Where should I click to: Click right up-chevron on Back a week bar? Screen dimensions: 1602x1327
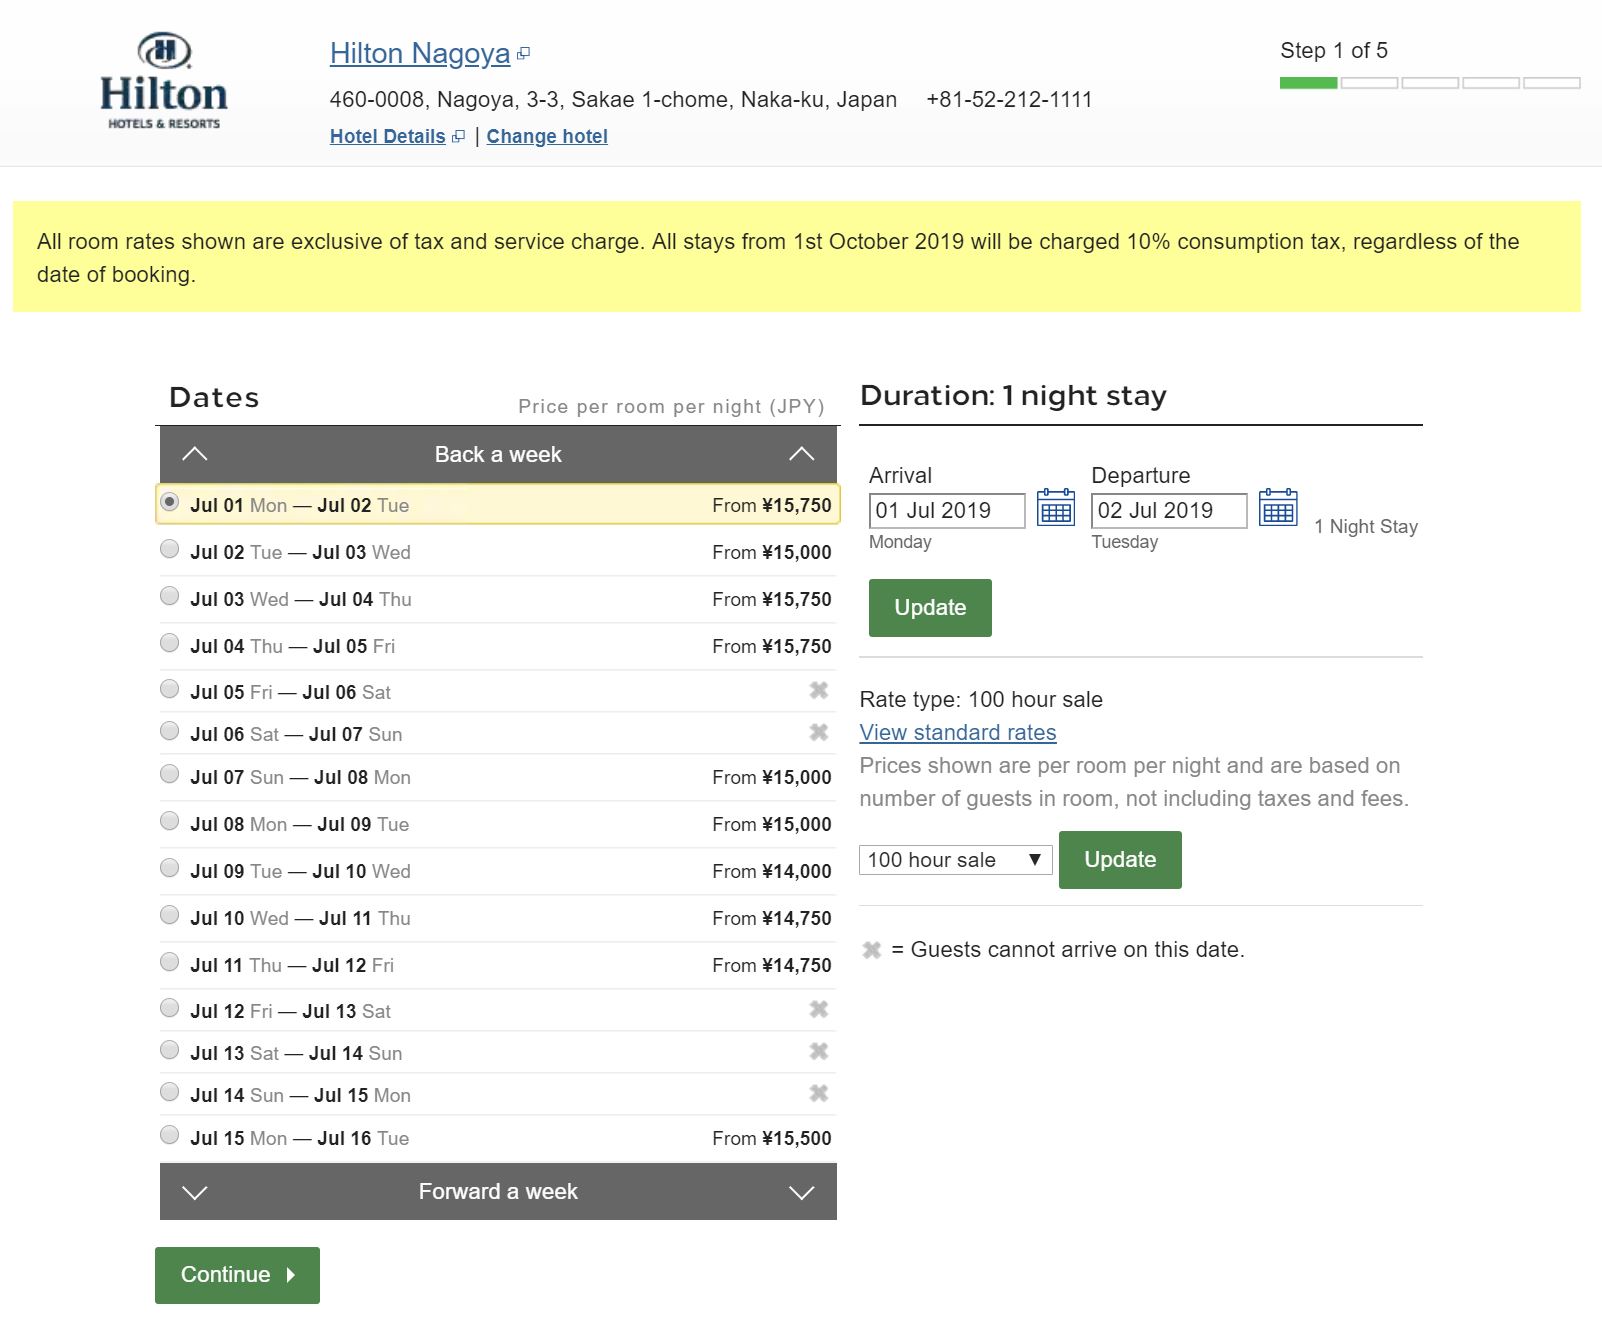802,454
